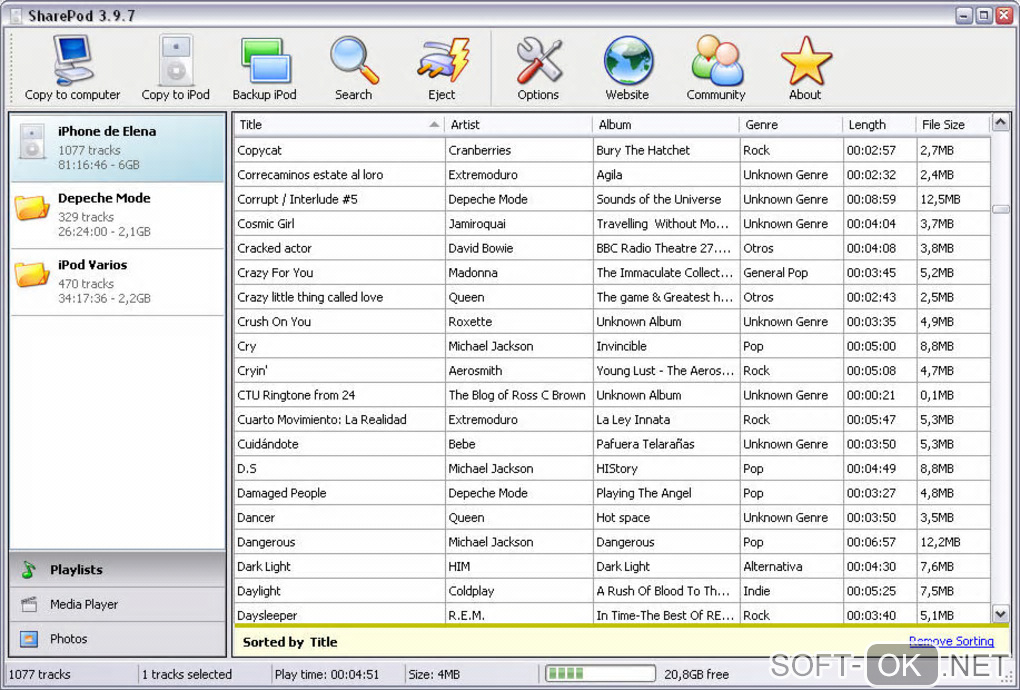Select the 'Daysleeper' track title
Screen dimensions: 1020x690
tap(267, 615)
